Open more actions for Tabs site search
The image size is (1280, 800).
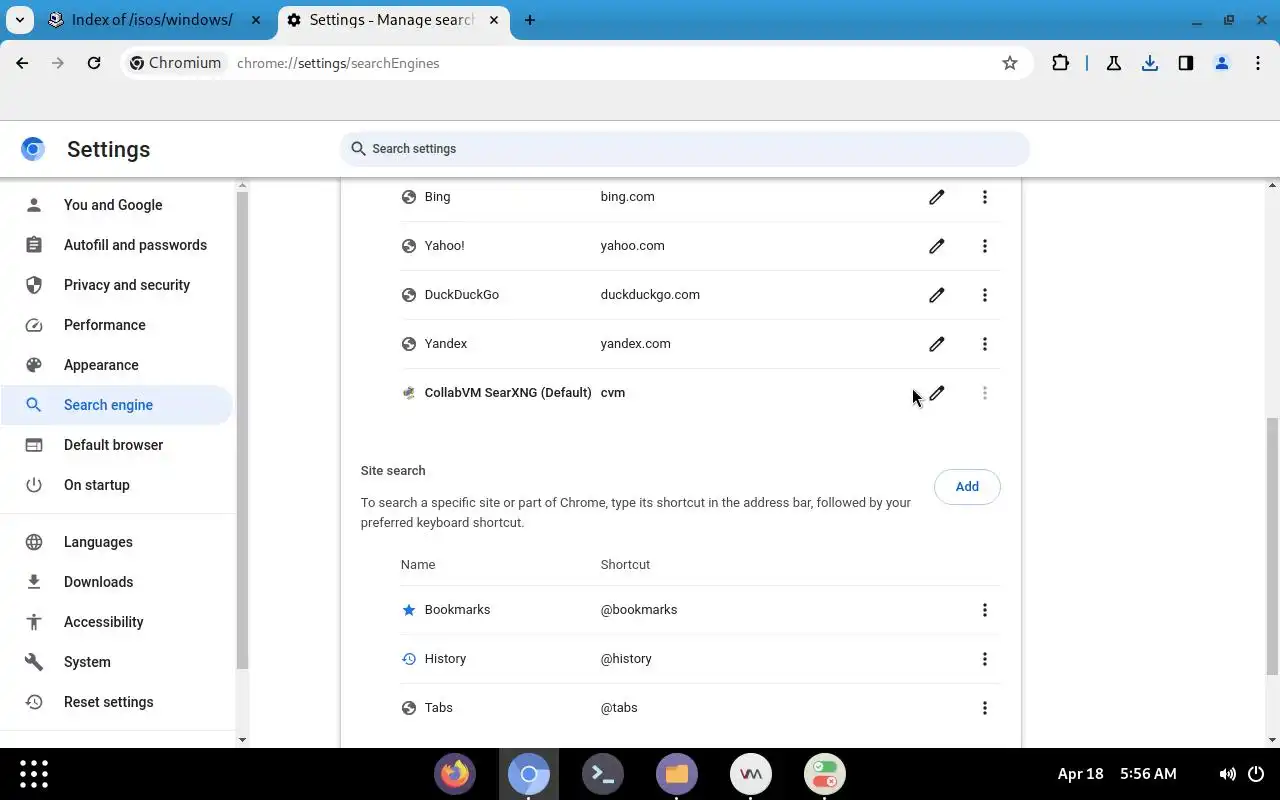(984, 708)
